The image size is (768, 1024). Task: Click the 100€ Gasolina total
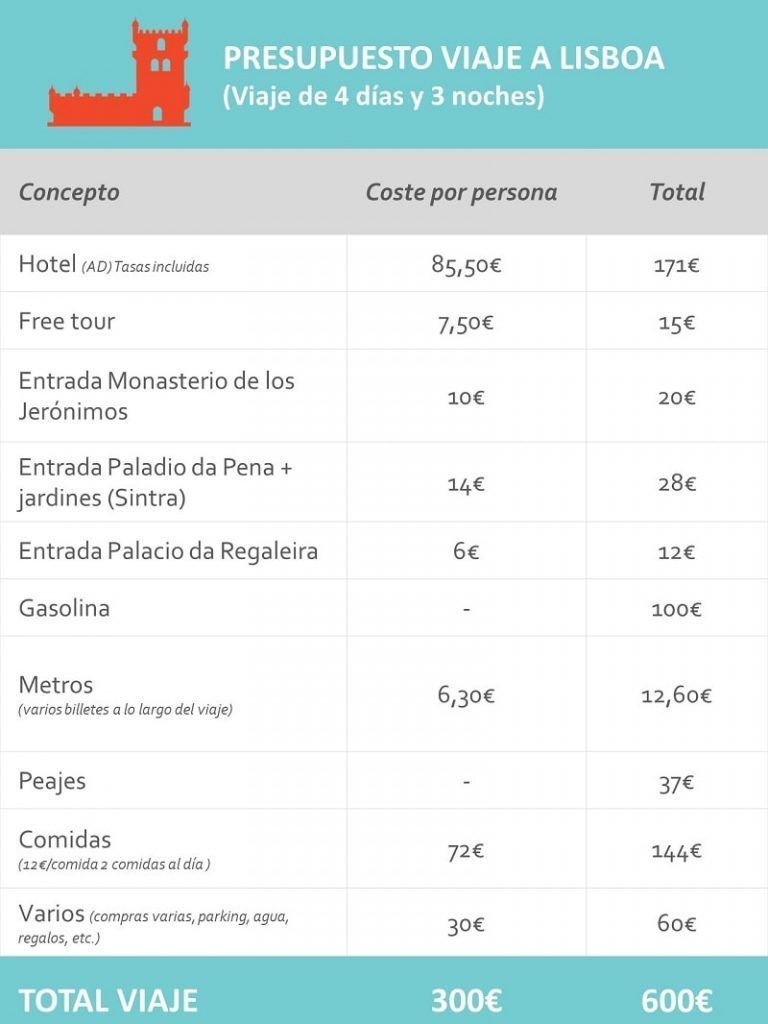pos(676,609)
